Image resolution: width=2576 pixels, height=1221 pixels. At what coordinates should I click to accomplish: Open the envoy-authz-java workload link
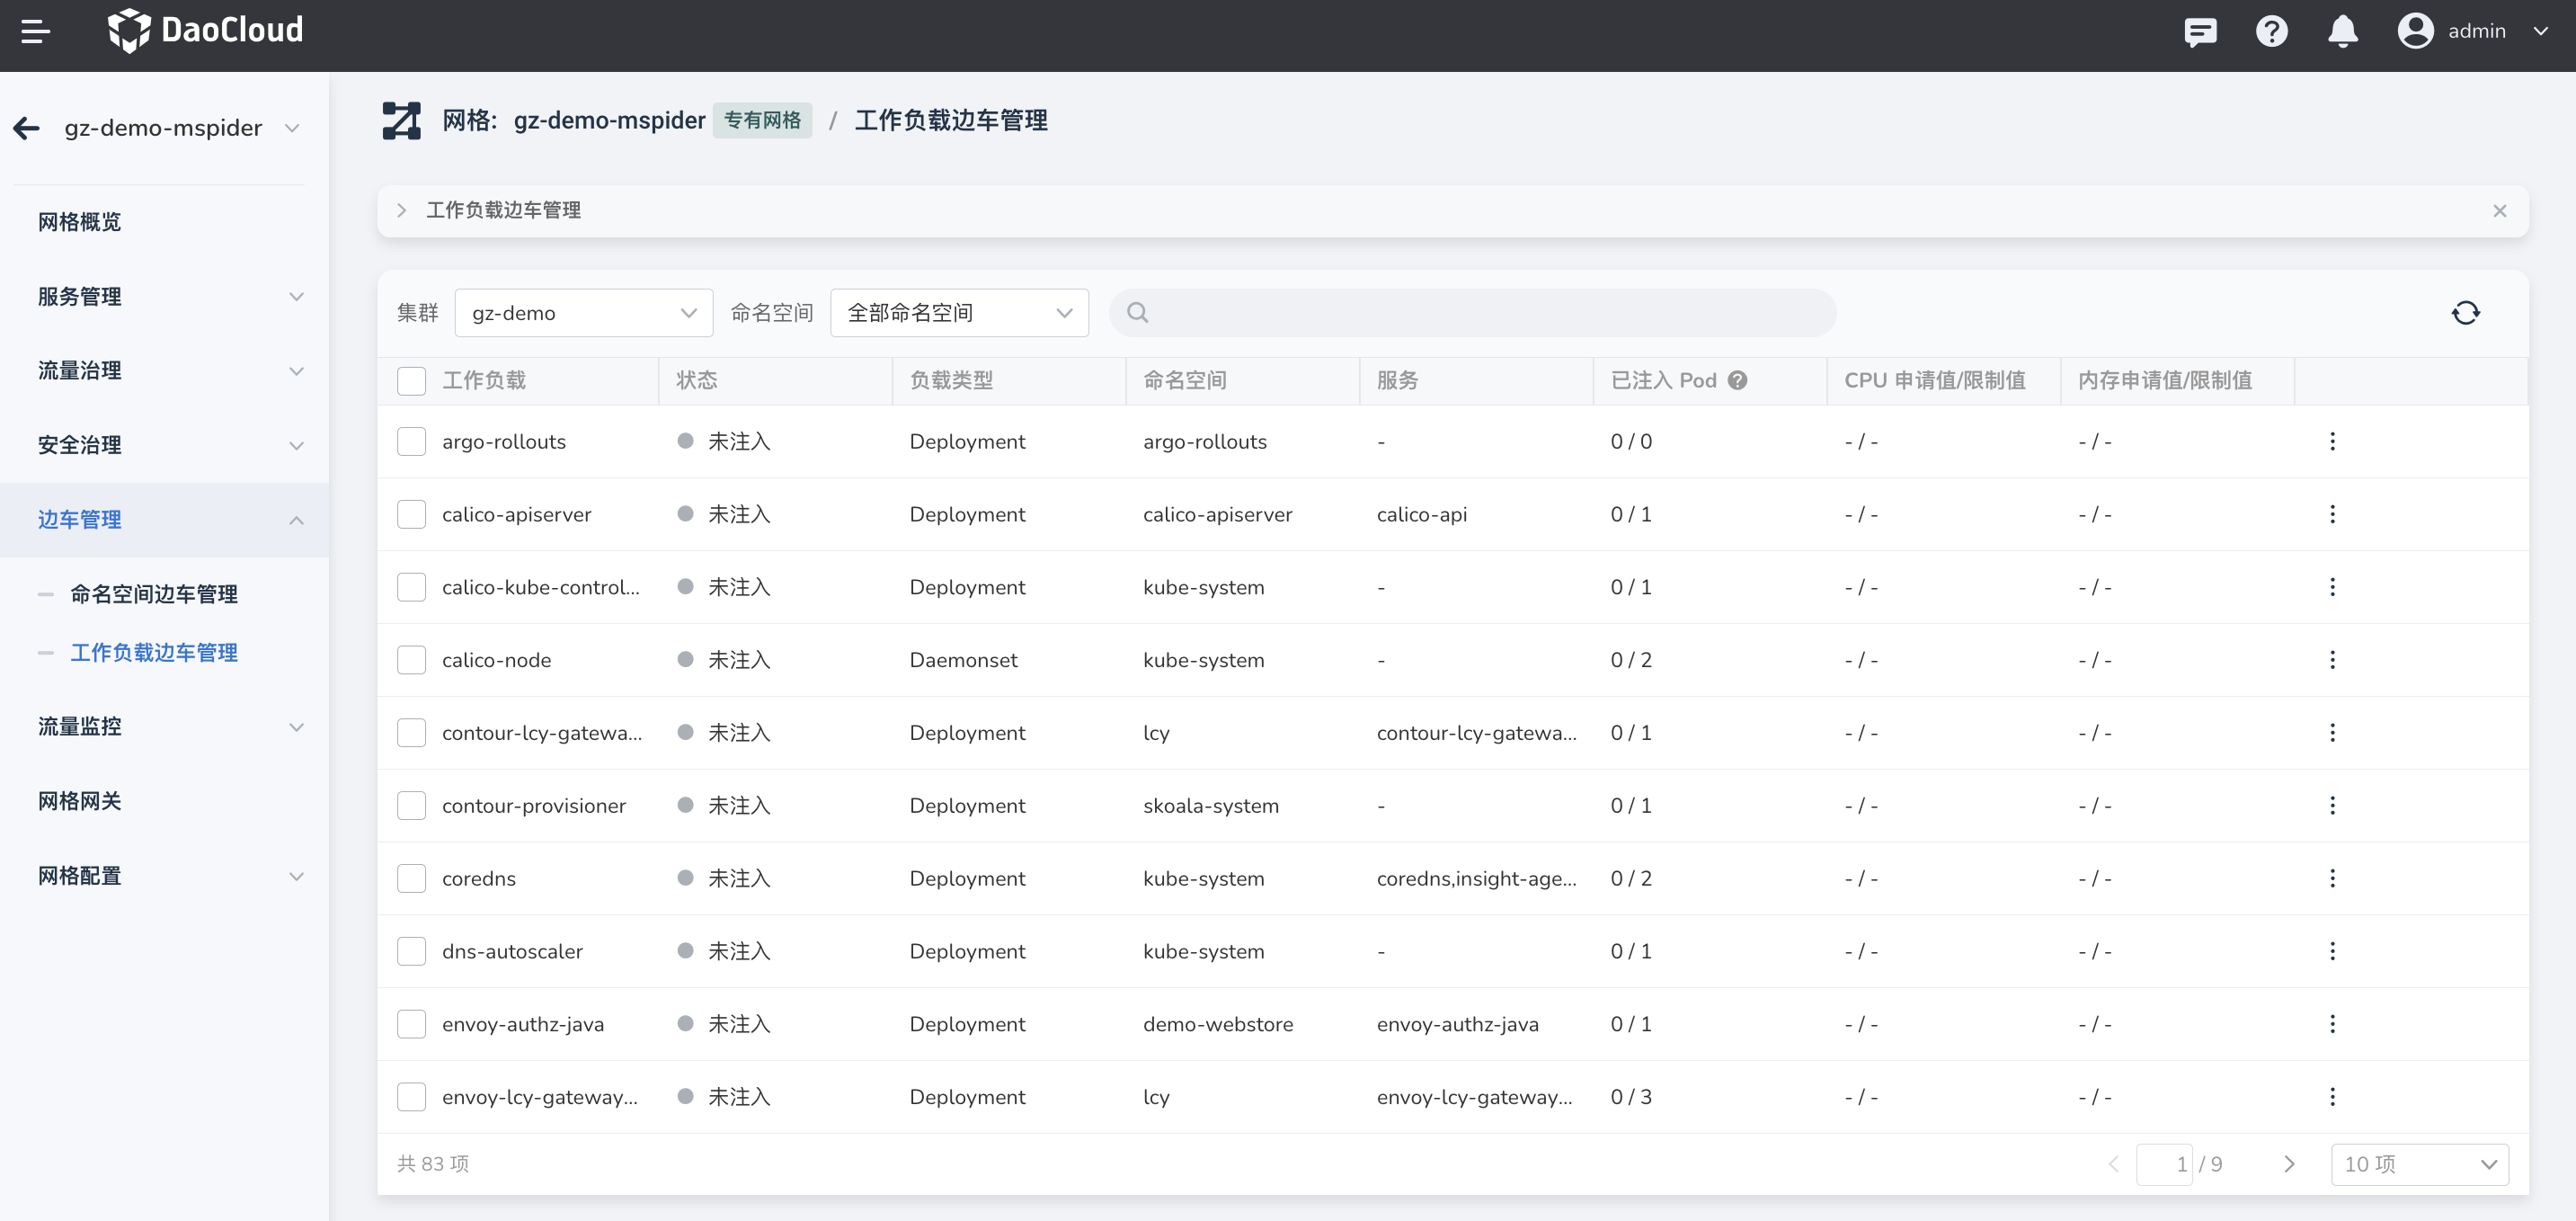(523, 1024)
